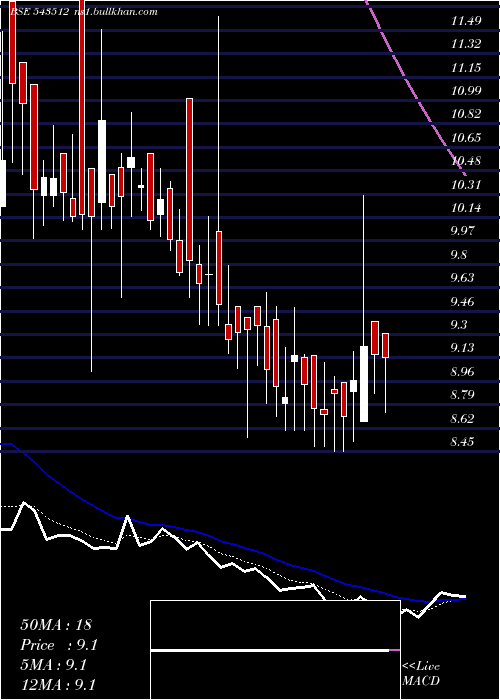Click the 11.32 price axis label
The width and height of the screenshot is (500, 700).
click(466, 44)
